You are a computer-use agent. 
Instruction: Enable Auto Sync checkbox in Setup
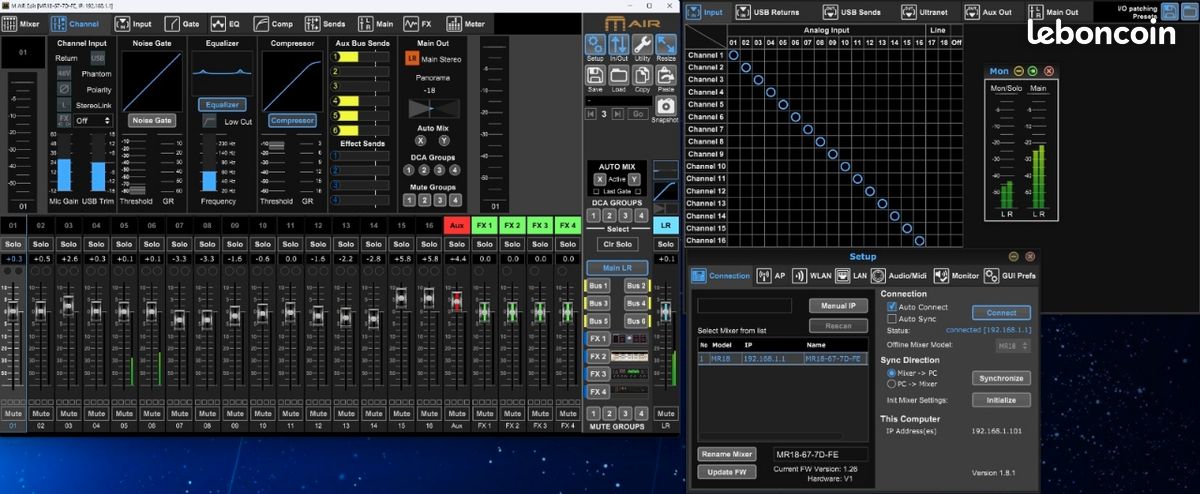(x=892, y=318)
